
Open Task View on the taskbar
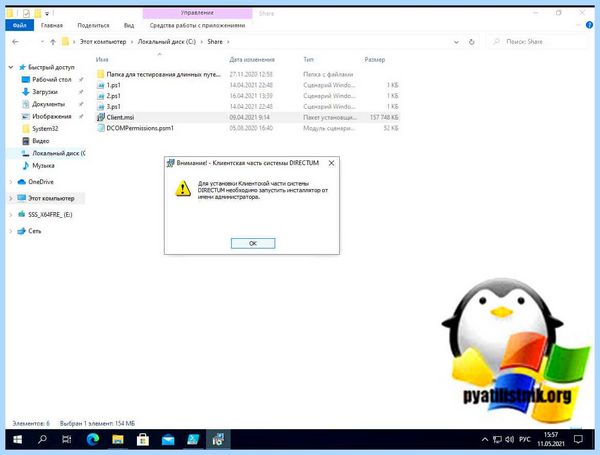(67, 440)
